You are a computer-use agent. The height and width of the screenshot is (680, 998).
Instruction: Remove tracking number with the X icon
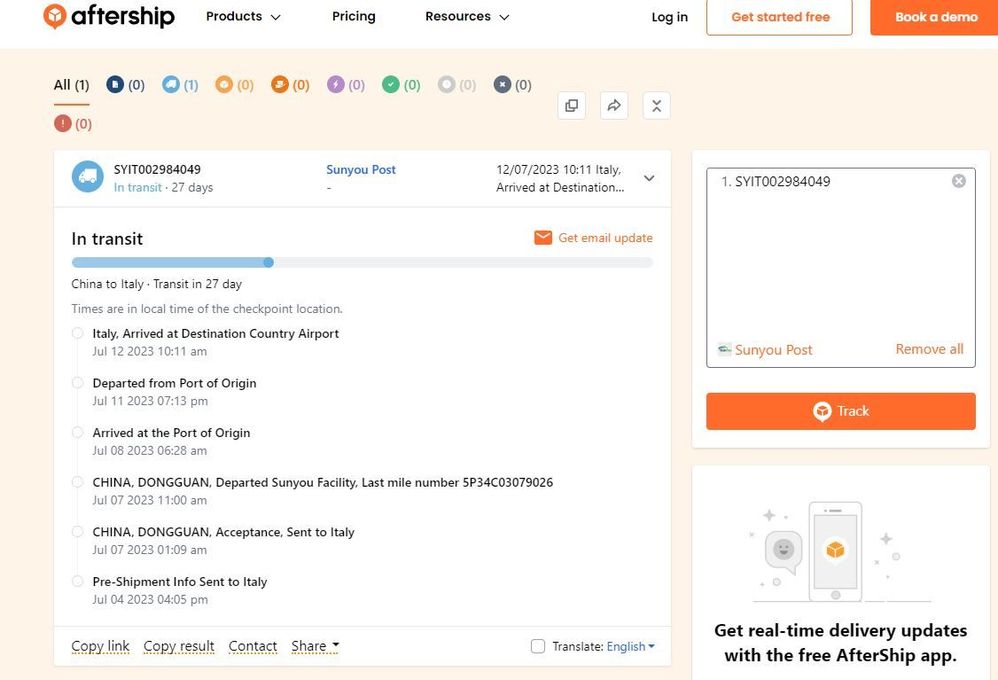click(959, 181)
